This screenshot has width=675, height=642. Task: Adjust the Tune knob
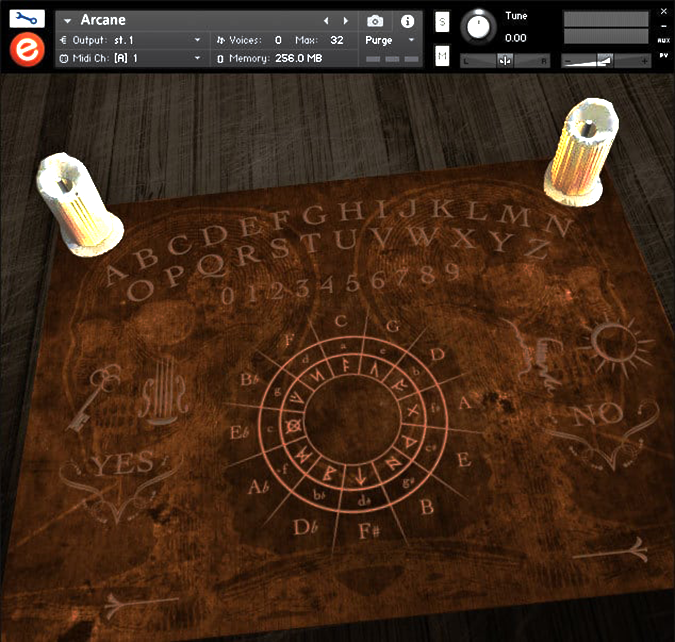pyautogui.click(x=478, y=27)
